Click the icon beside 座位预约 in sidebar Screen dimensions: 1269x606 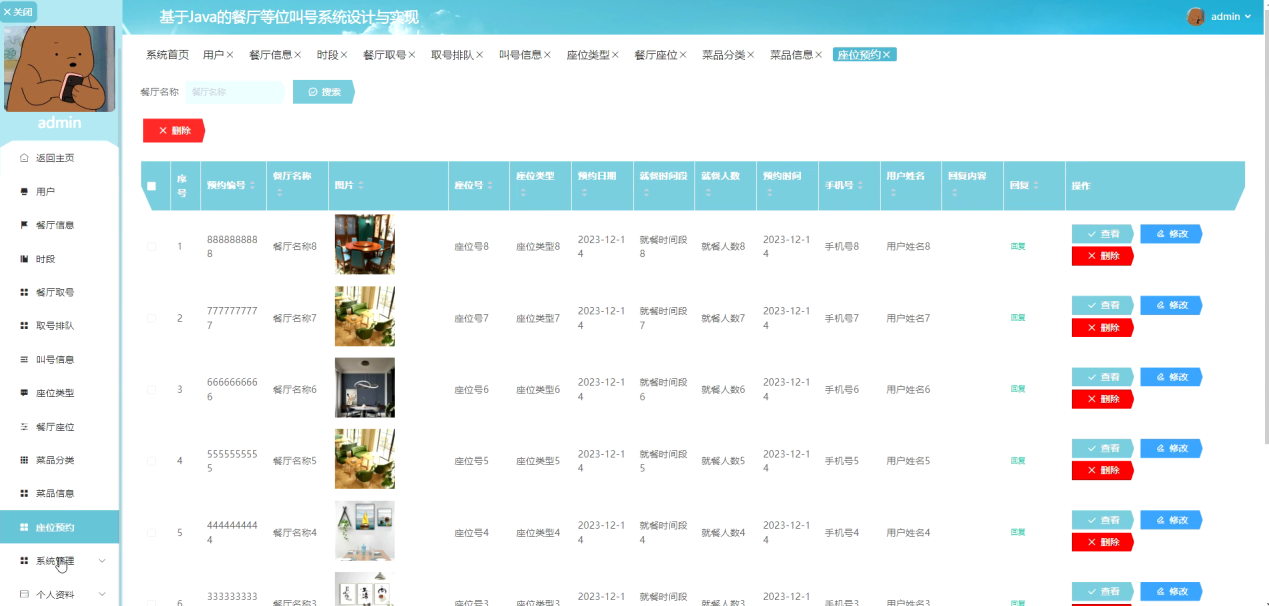24,527
